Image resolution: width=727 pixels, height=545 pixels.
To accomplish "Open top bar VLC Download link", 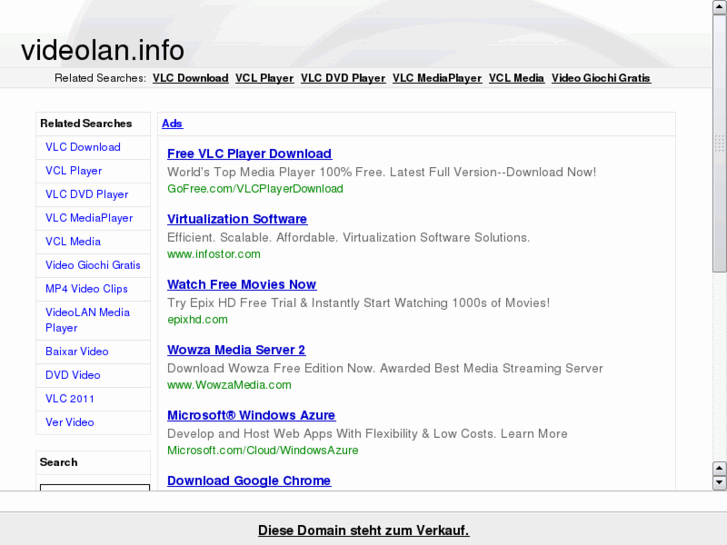I will click(191, 78).
